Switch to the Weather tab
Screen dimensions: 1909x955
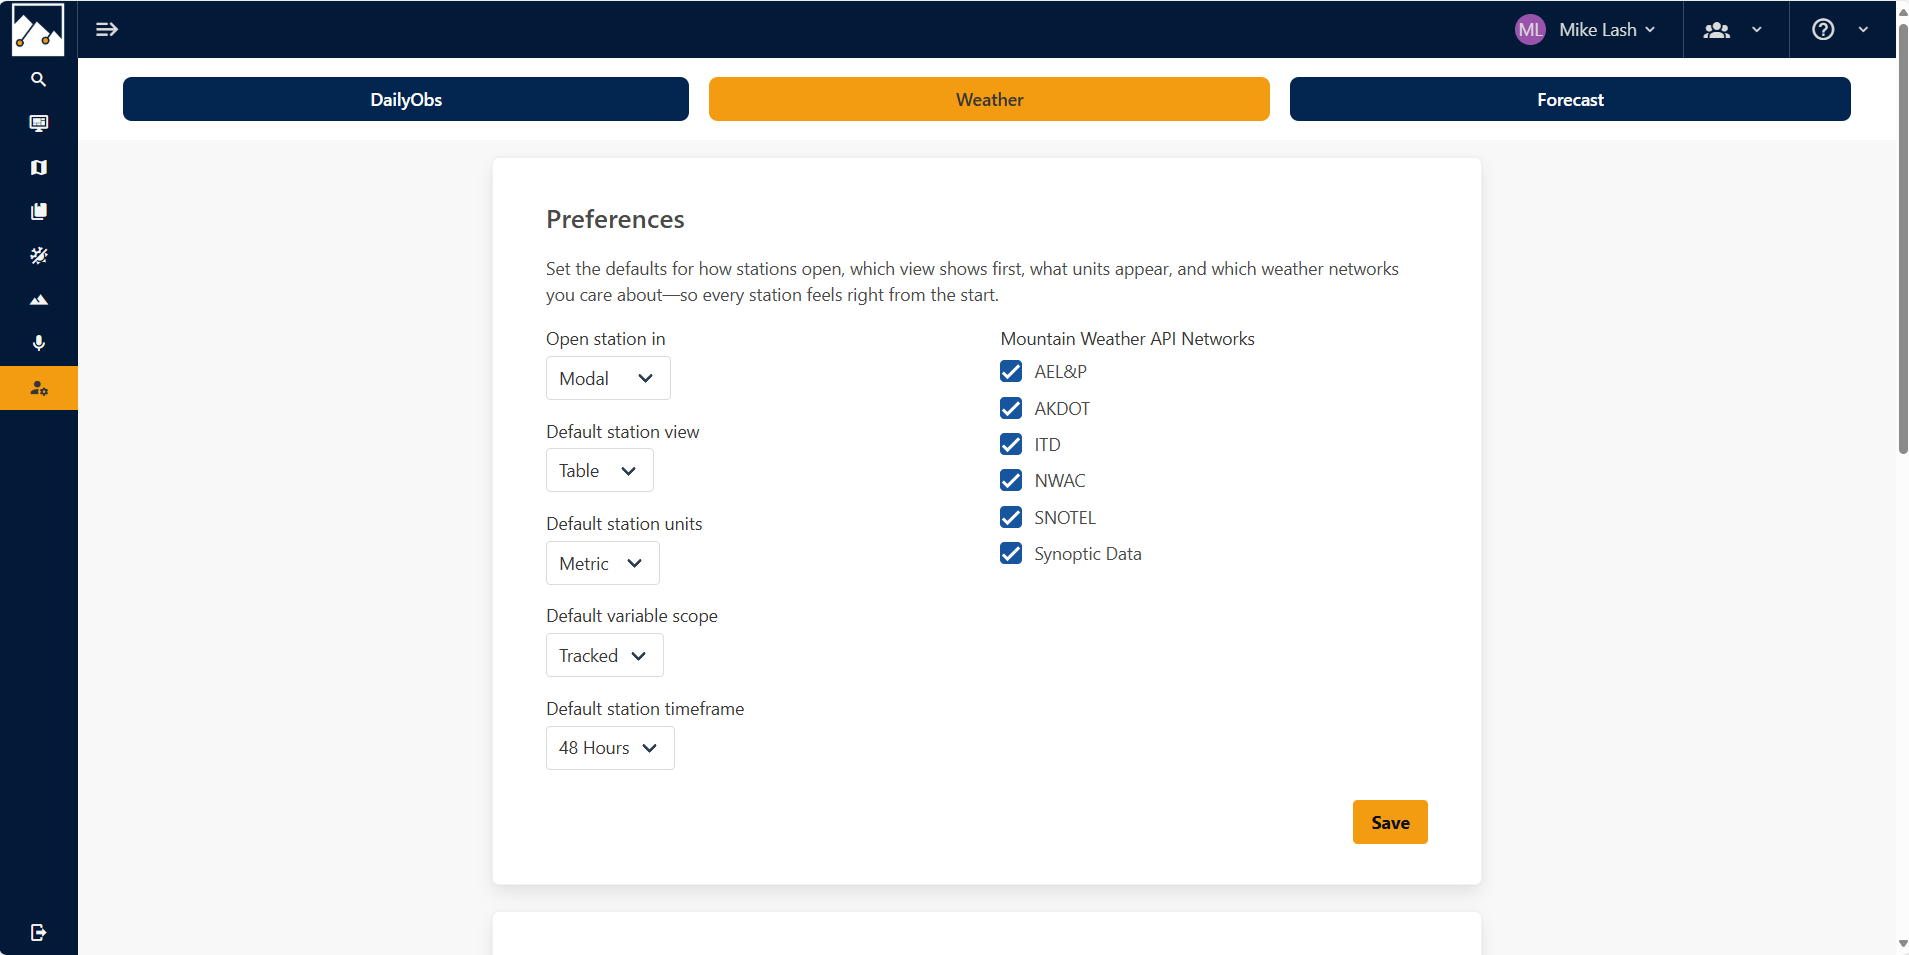pyautogui.click(x=989, y=99)
